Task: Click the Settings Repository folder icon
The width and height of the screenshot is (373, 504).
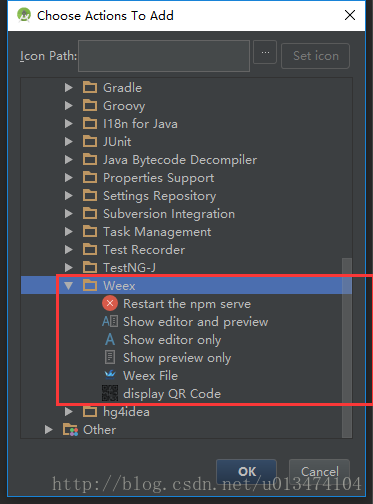Action: pyautogui.click(x=90, y=195)
